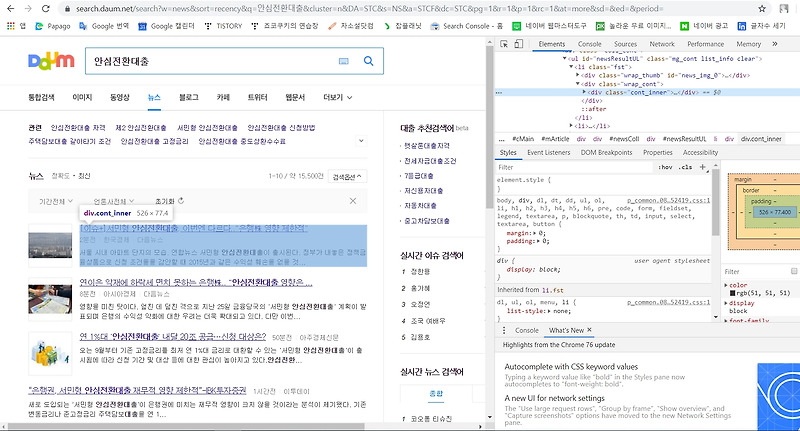The image size is (800, 431).
Task: Close the filter bar with the X icon
Action: (x=353, y=201)
